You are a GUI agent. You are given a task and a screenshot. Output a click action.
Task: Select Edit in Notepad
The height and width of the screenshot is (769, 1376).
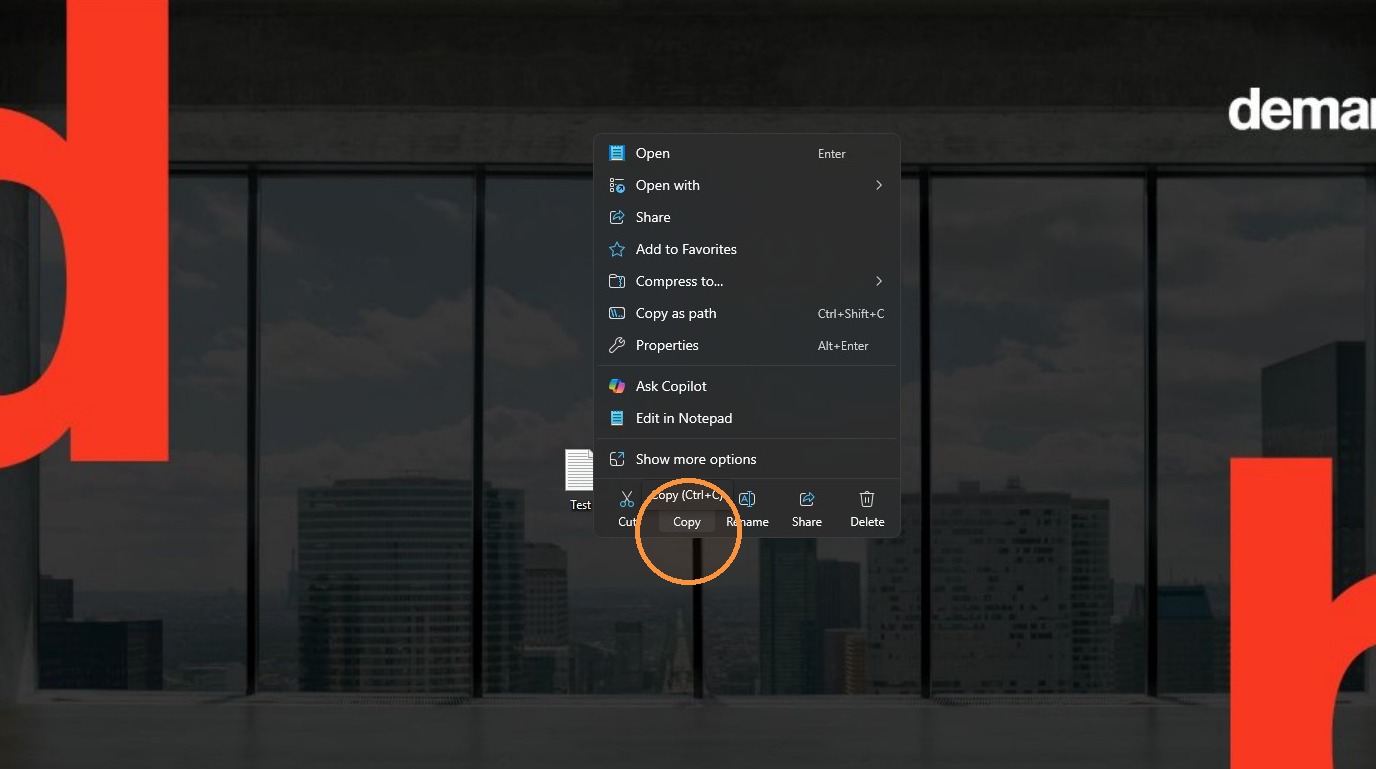click(x=747, y=418)
